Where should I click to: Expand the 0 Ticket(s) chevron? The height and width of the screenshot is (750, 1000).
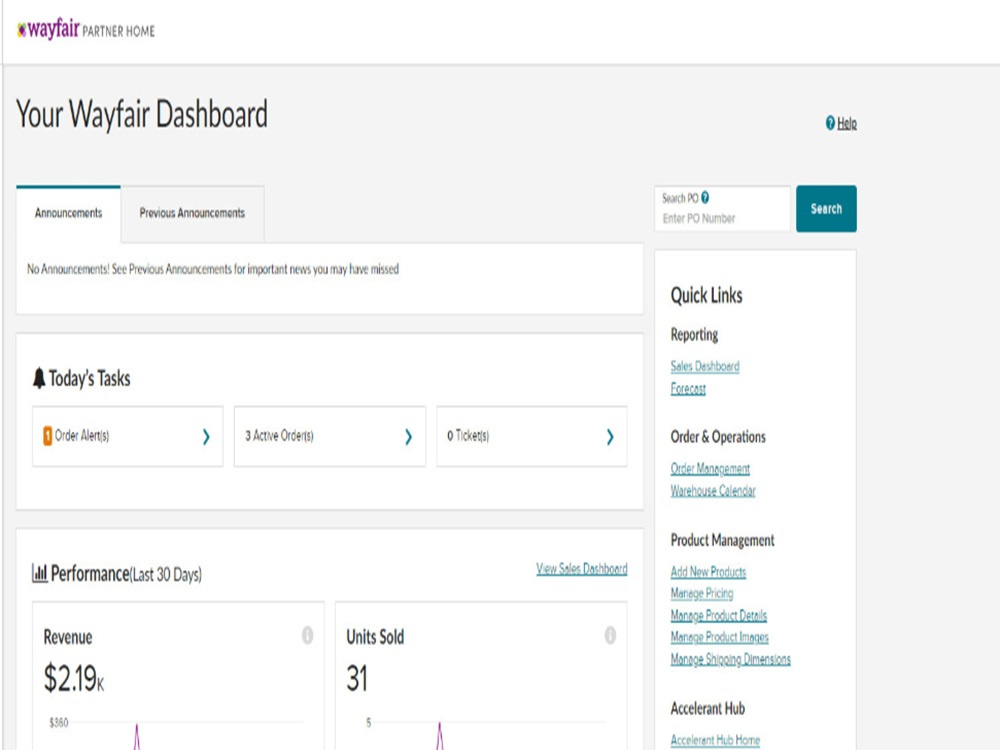(x=610, y=436)
